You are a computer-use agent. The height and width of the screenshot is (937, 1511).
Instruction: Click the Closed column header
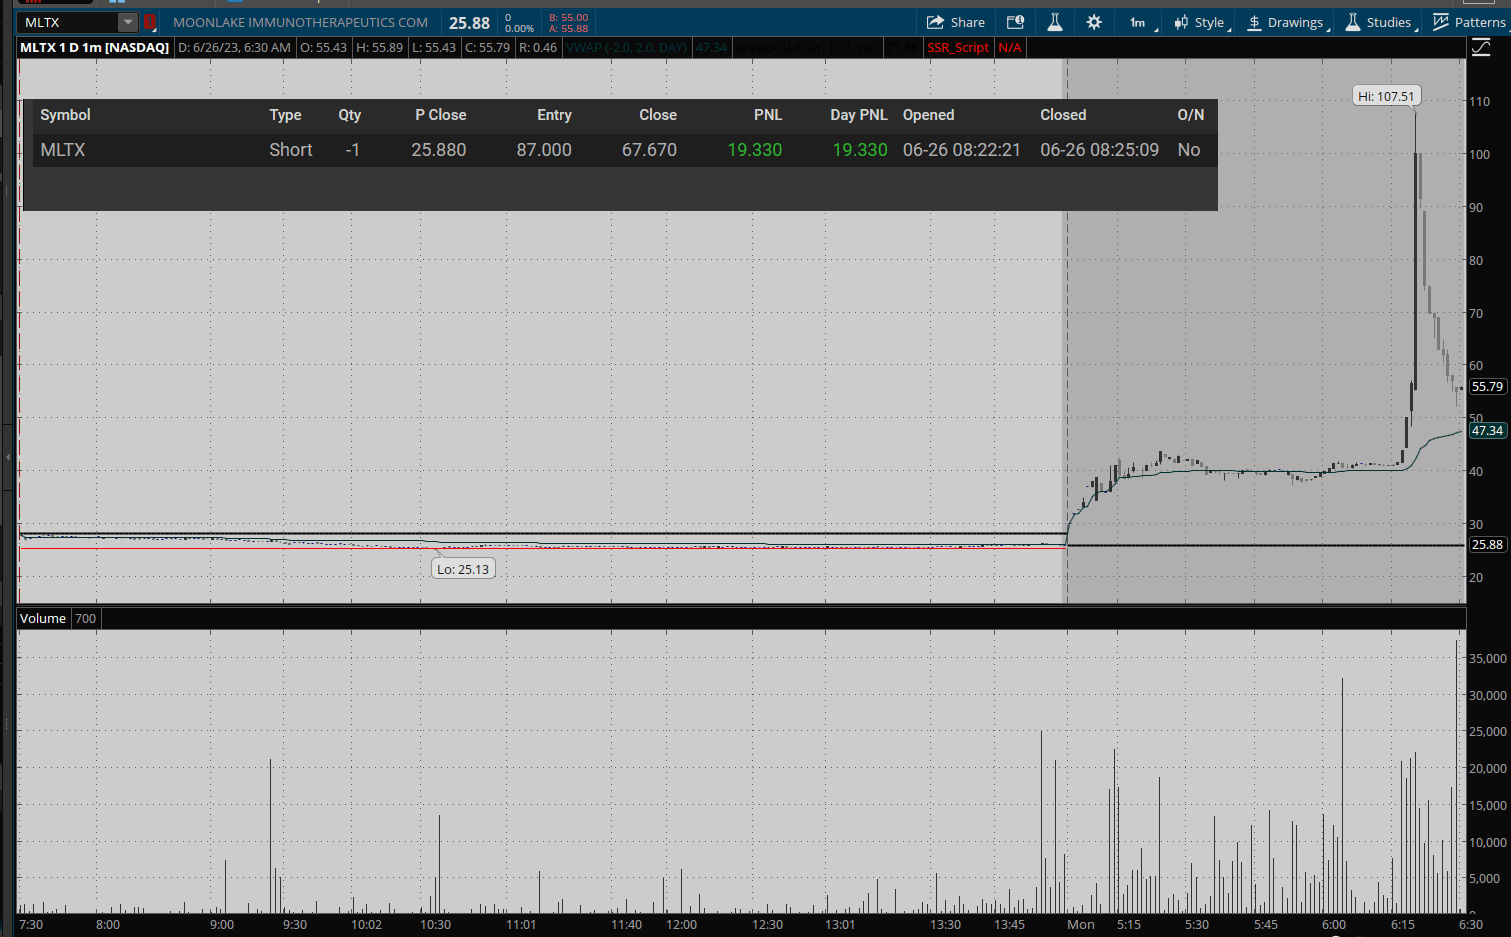pyautogui.click(x=1063, y=115)
